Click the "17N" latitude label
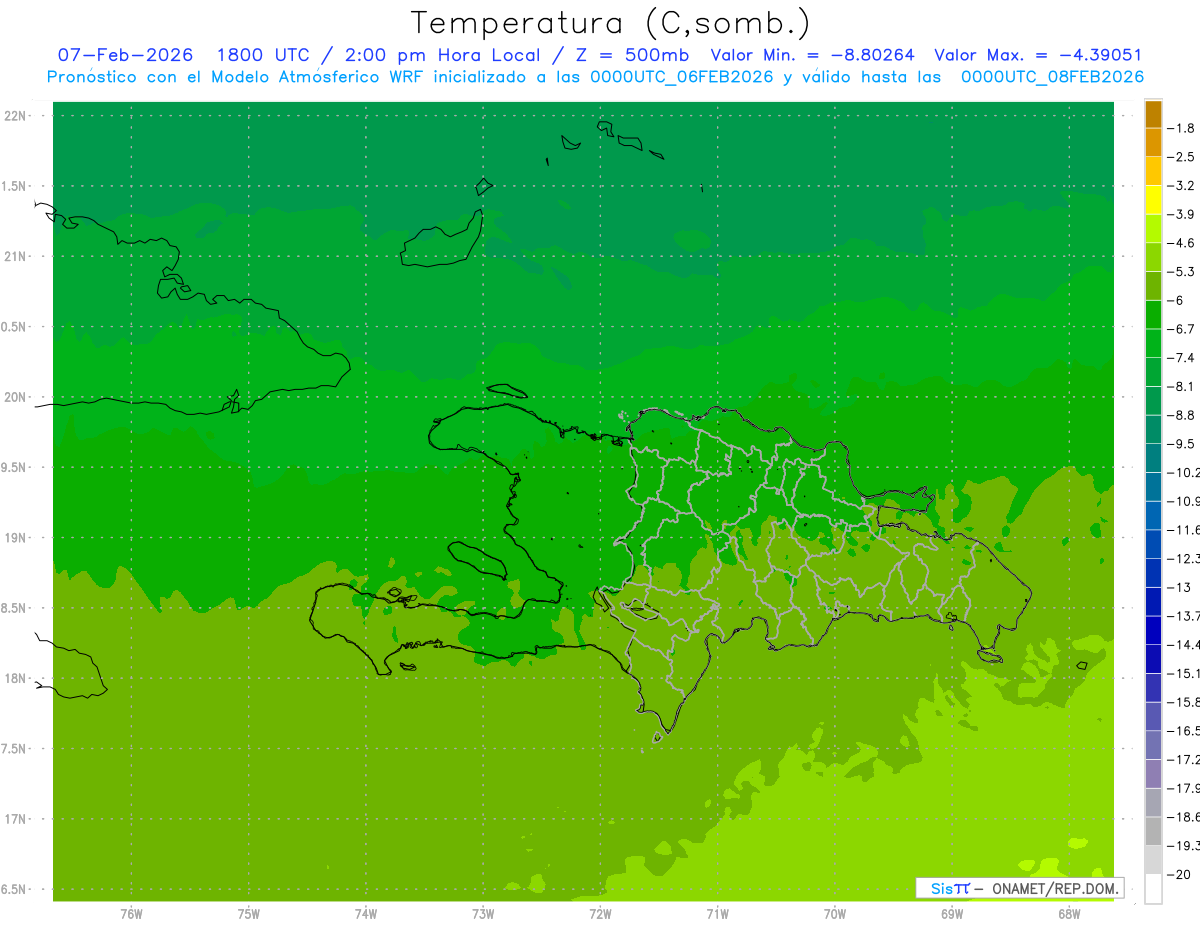The width and height of the screenshot is (1200, 927). click(x=17, y=819)
